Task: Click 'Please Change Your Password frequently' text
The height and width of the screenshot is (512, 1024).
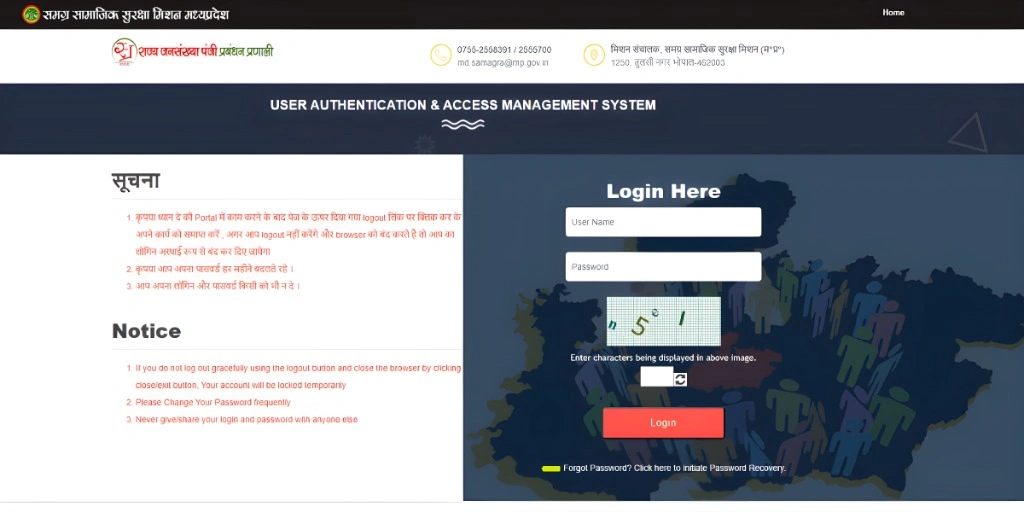Action: click(213, 402)
